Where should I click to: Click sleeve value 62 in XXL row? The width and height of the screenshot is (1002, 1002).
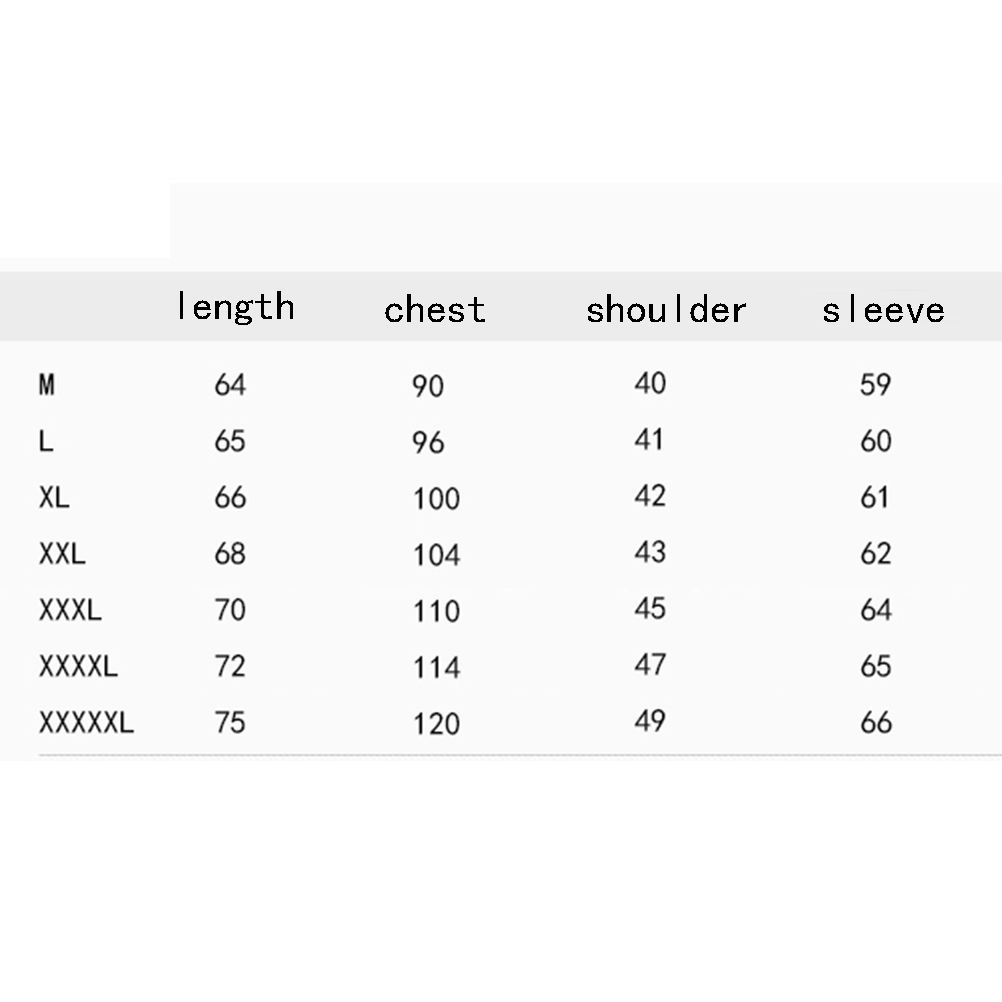point(875,553)
